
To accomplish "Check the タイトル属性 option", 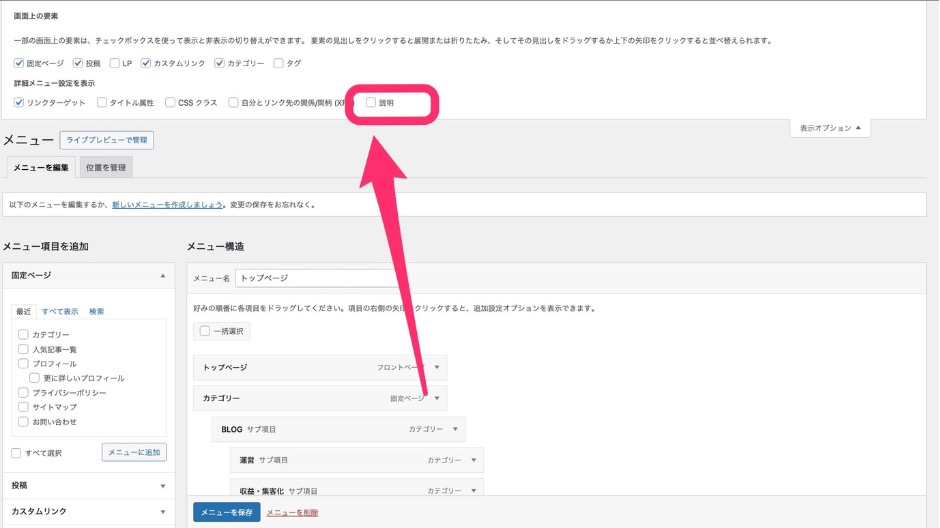I will tap(102, 102).
